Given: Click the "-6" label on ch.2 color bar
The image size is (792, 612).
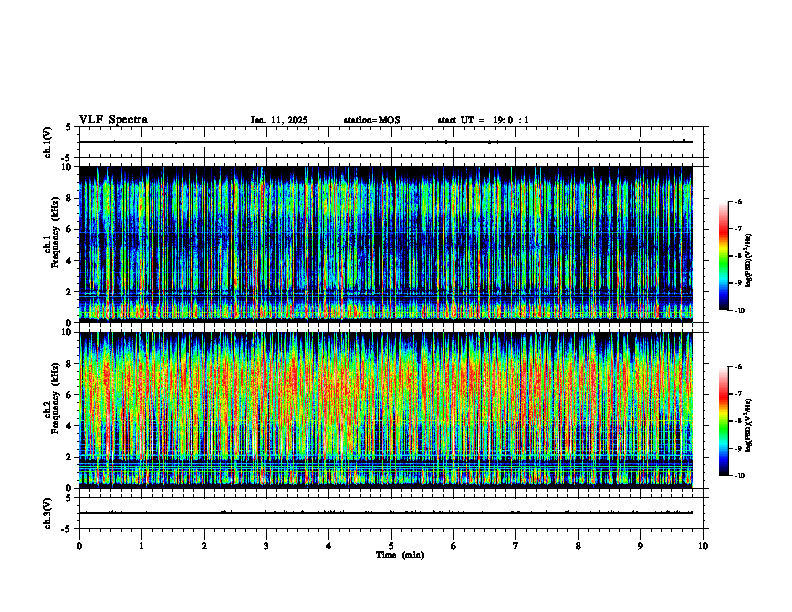Looking at the screenshot, I should 738,367.
